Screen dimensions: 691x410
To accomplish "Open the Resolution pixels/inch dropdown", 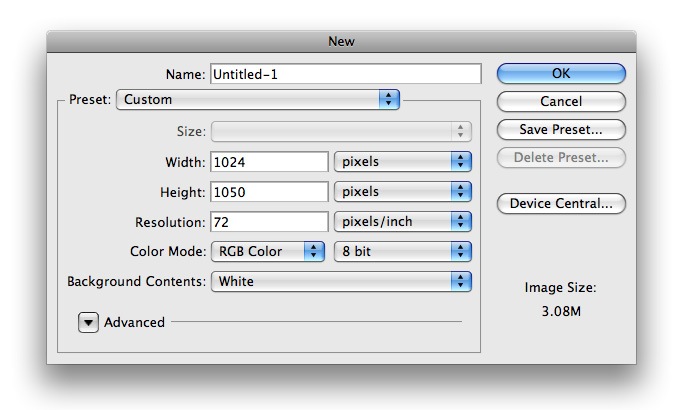I will [x=403, y=222].
